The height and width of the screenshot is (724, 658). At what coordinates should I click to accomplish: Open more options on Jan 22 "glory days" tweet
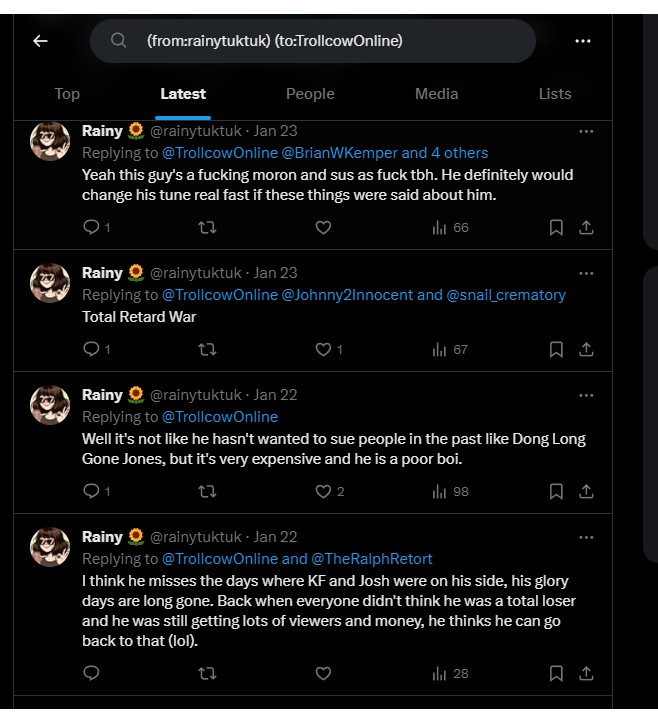(586, 537)
